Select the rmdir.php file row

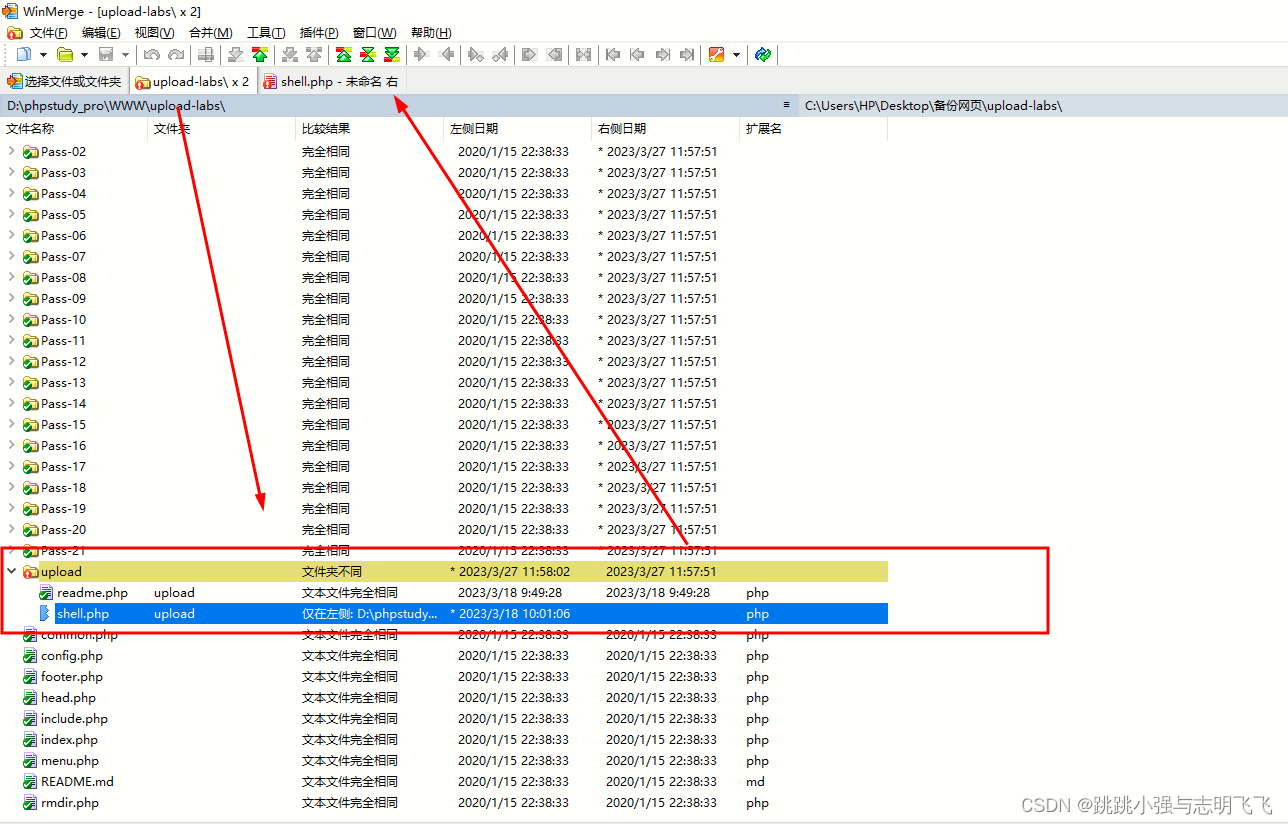click(444, 802)
